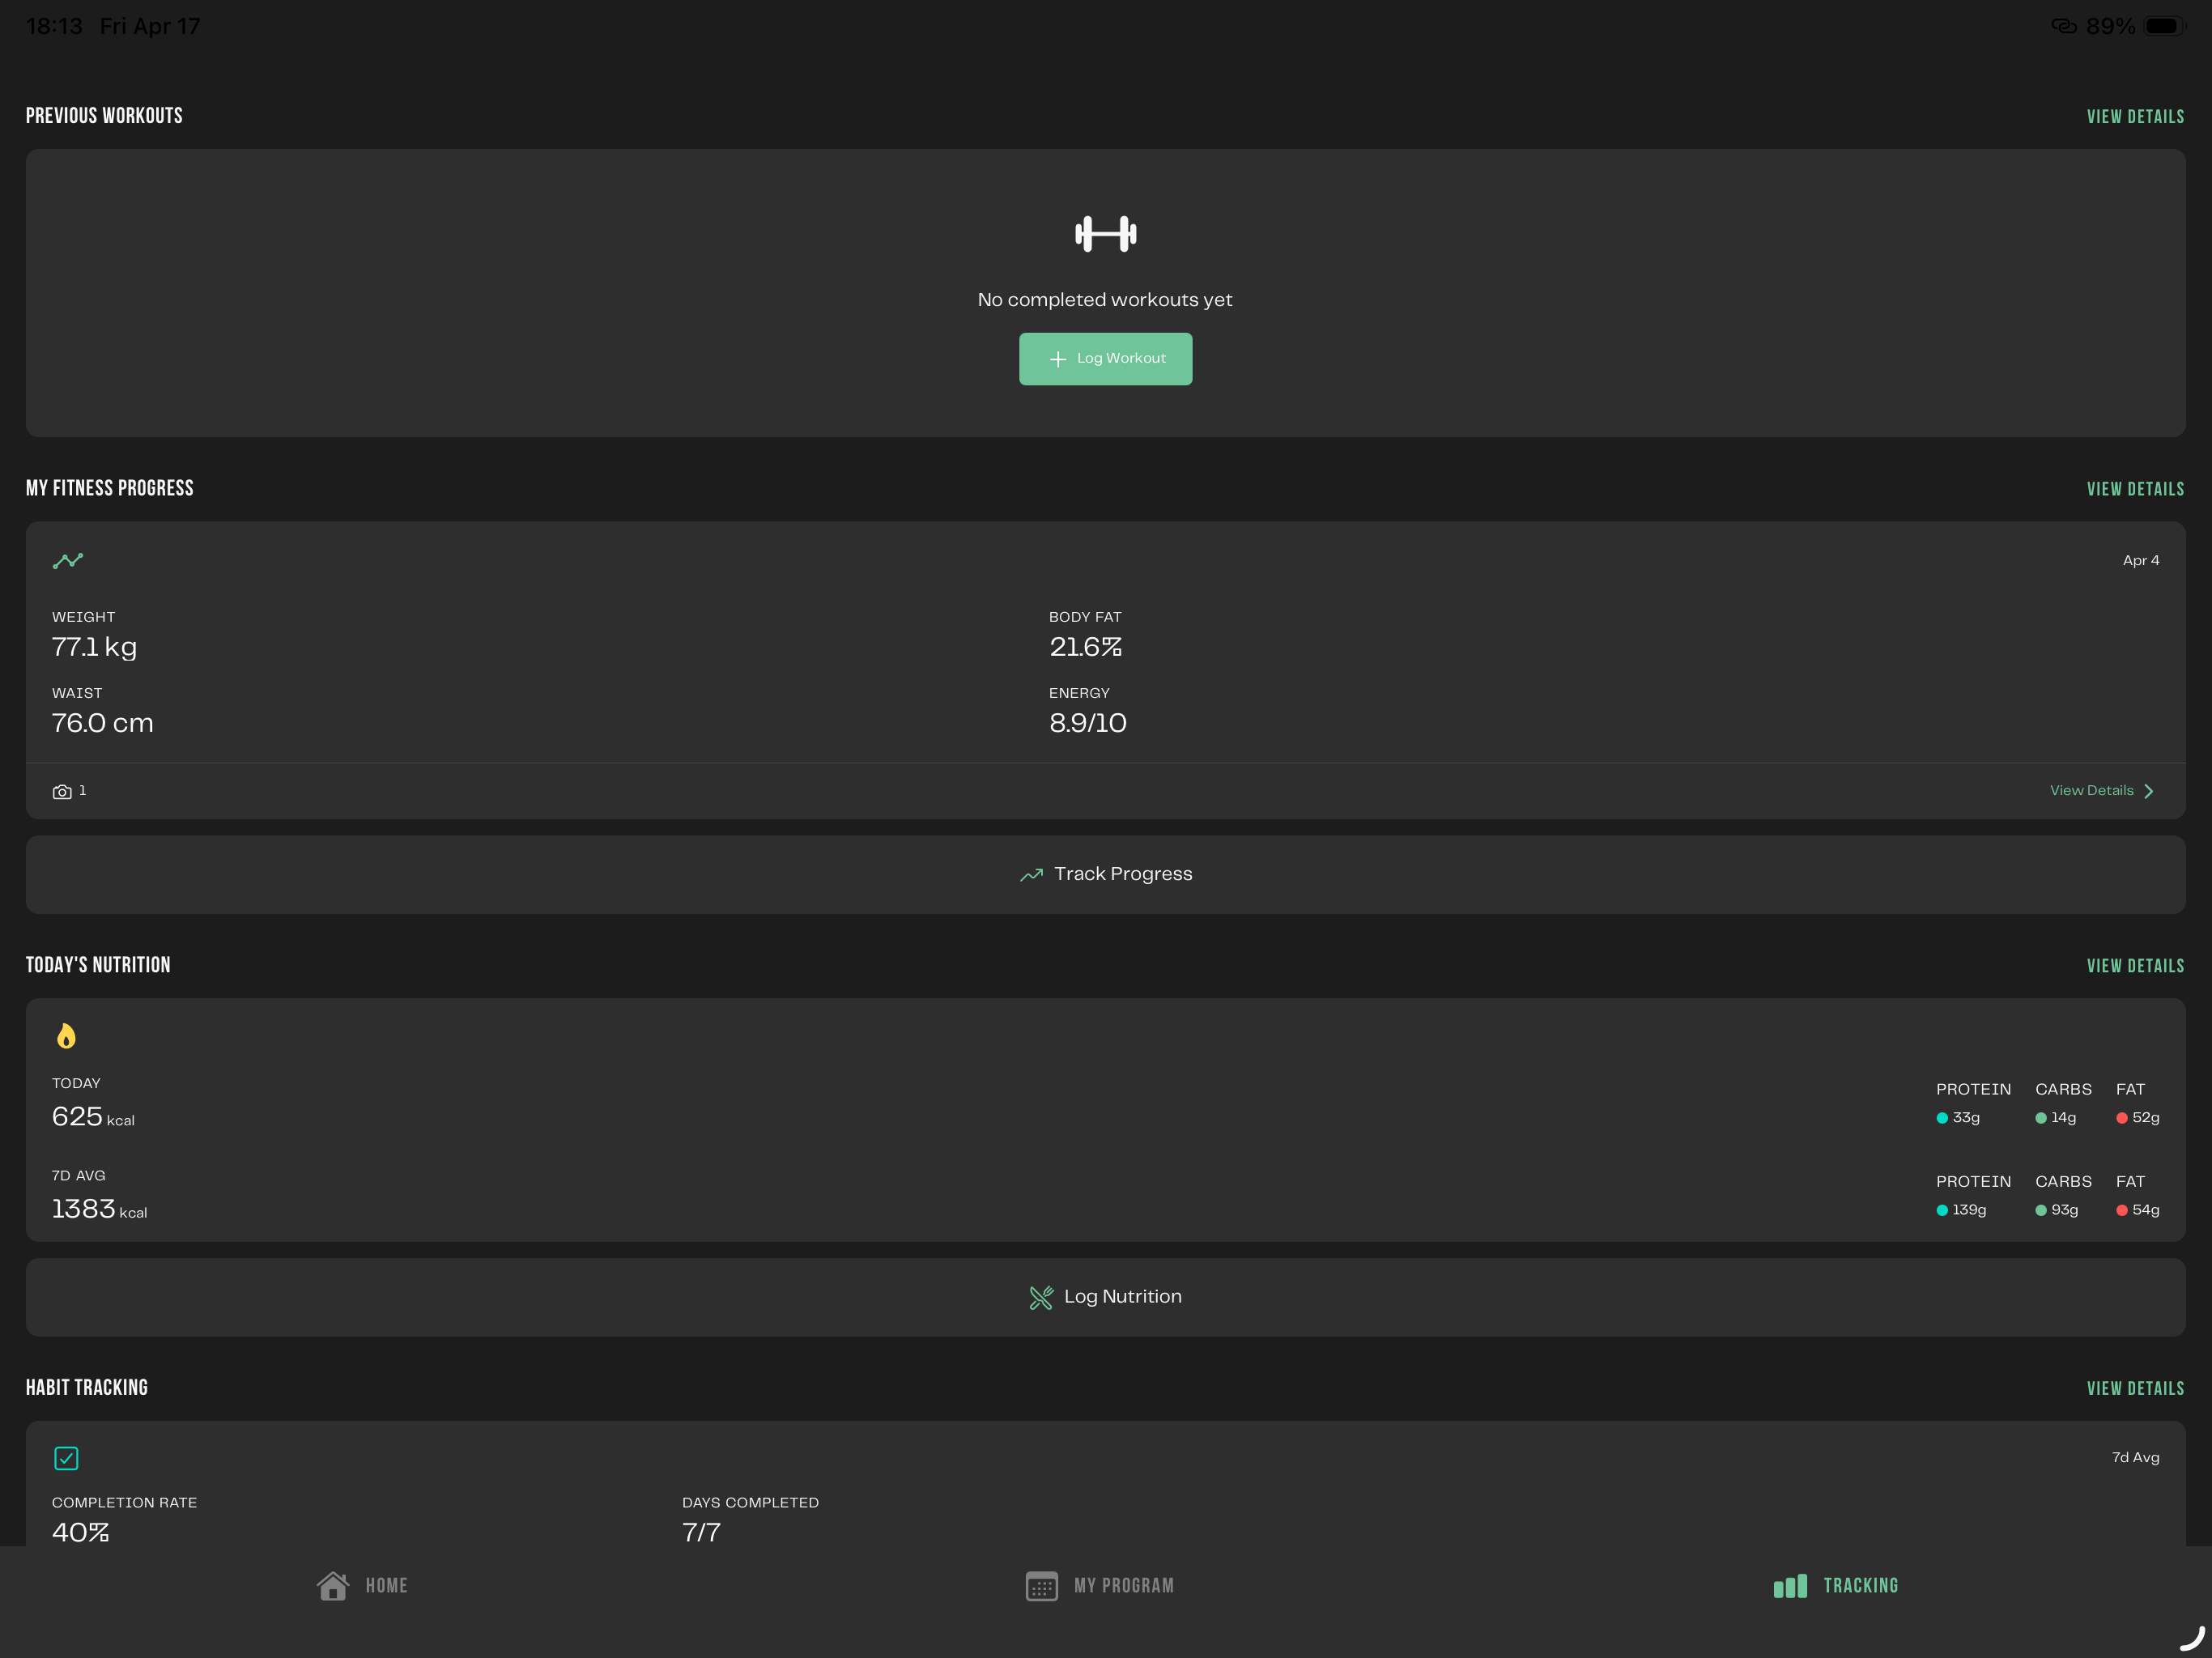Image resolution: width=2212 pixels, height=1658 pixels.
Task: Click the fork and knife nutrition icon
Action: coord(1041,1297)
